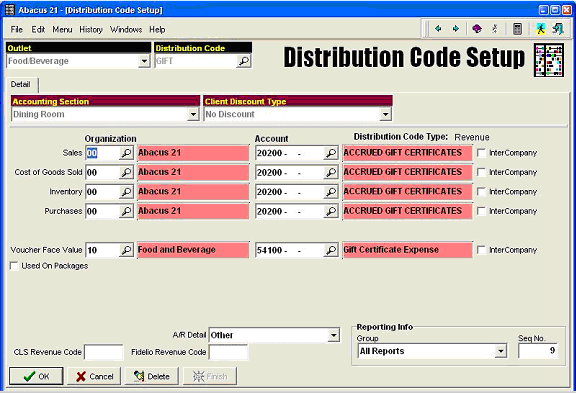Click the OK button
This screenshot has width=576, height=393.
[x=36, y=376]
